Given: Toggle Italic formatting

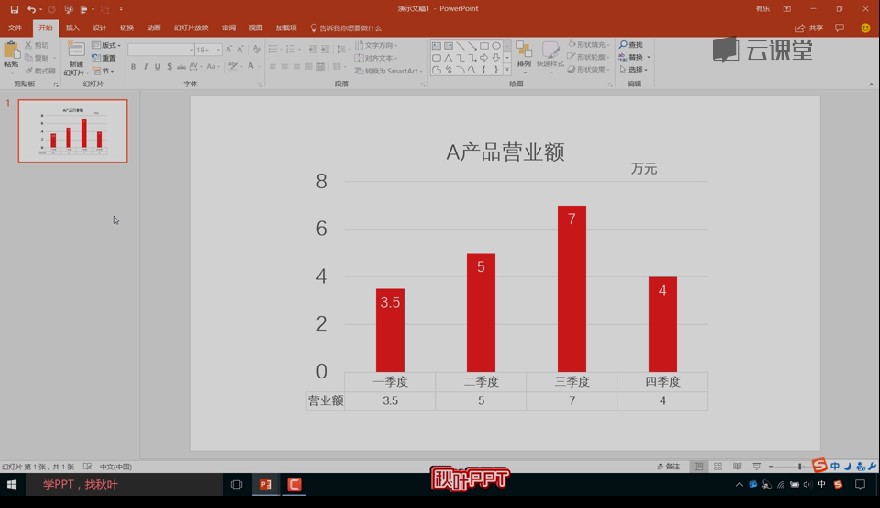Looking at the screenshot, I should (145, 67).
